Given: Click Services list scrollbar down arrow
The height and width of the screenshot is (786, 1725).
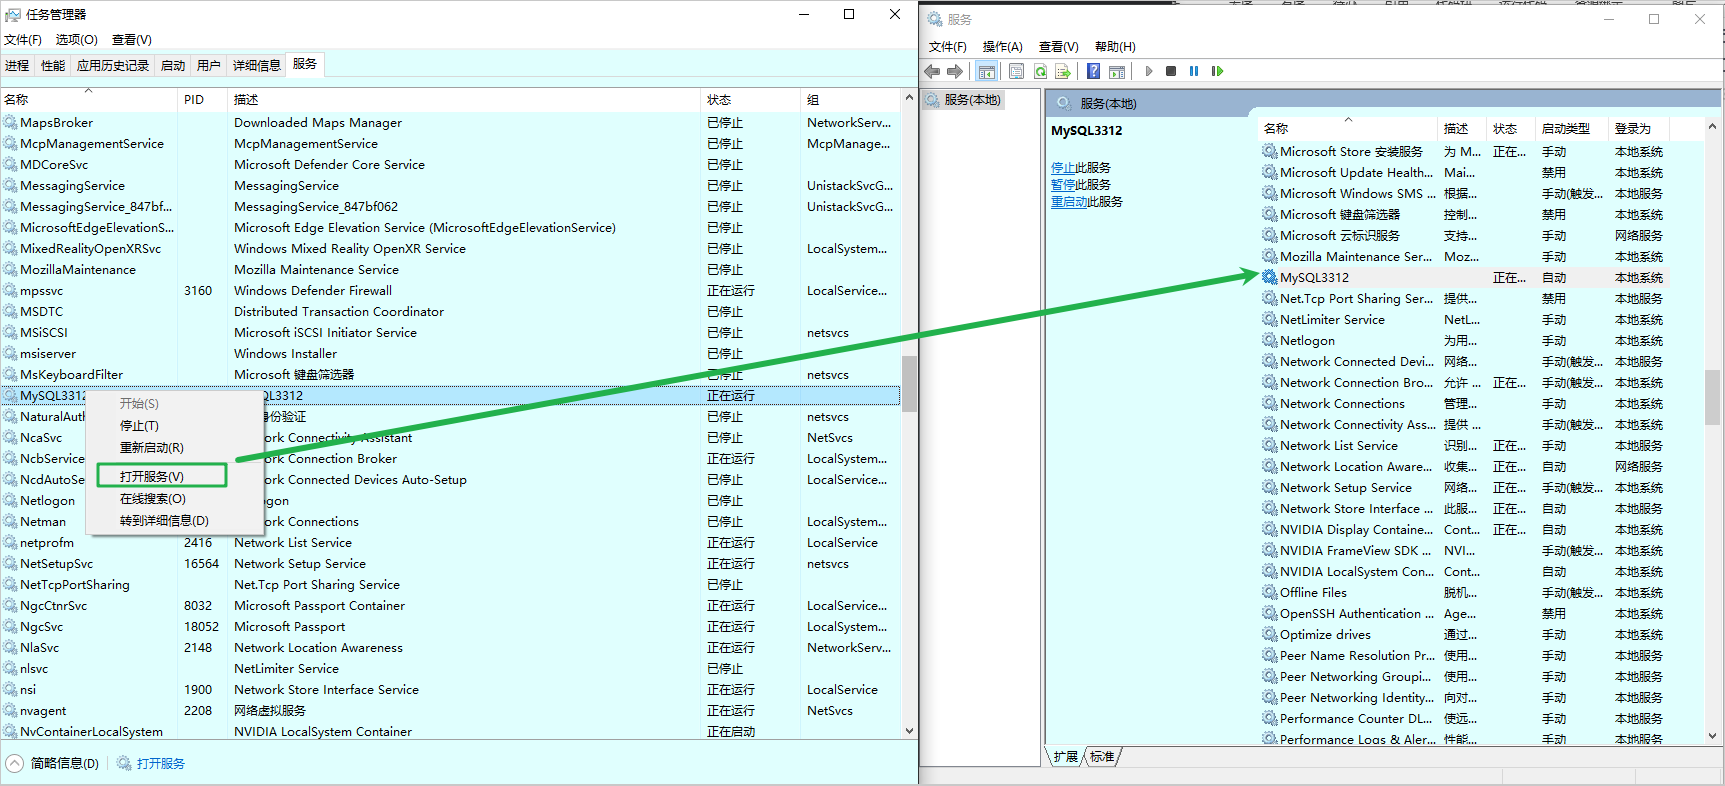Looking at the screenshot, I should pyautogui.click(x=1712, y=736).
